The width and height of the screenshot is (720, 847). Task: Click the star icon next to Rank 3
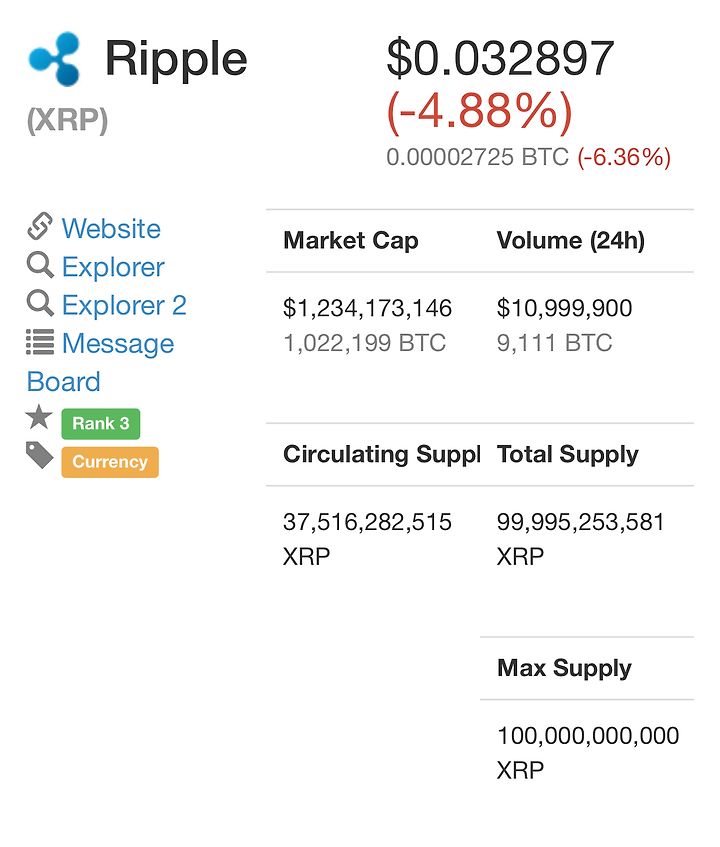39,417
